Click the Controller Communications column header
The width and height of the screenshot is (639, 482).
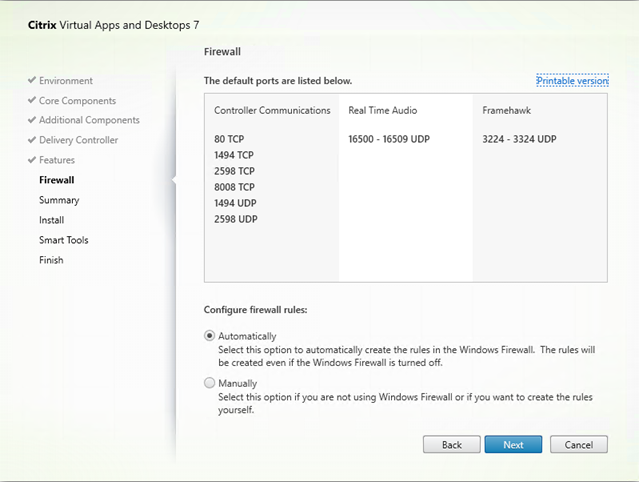272,110
